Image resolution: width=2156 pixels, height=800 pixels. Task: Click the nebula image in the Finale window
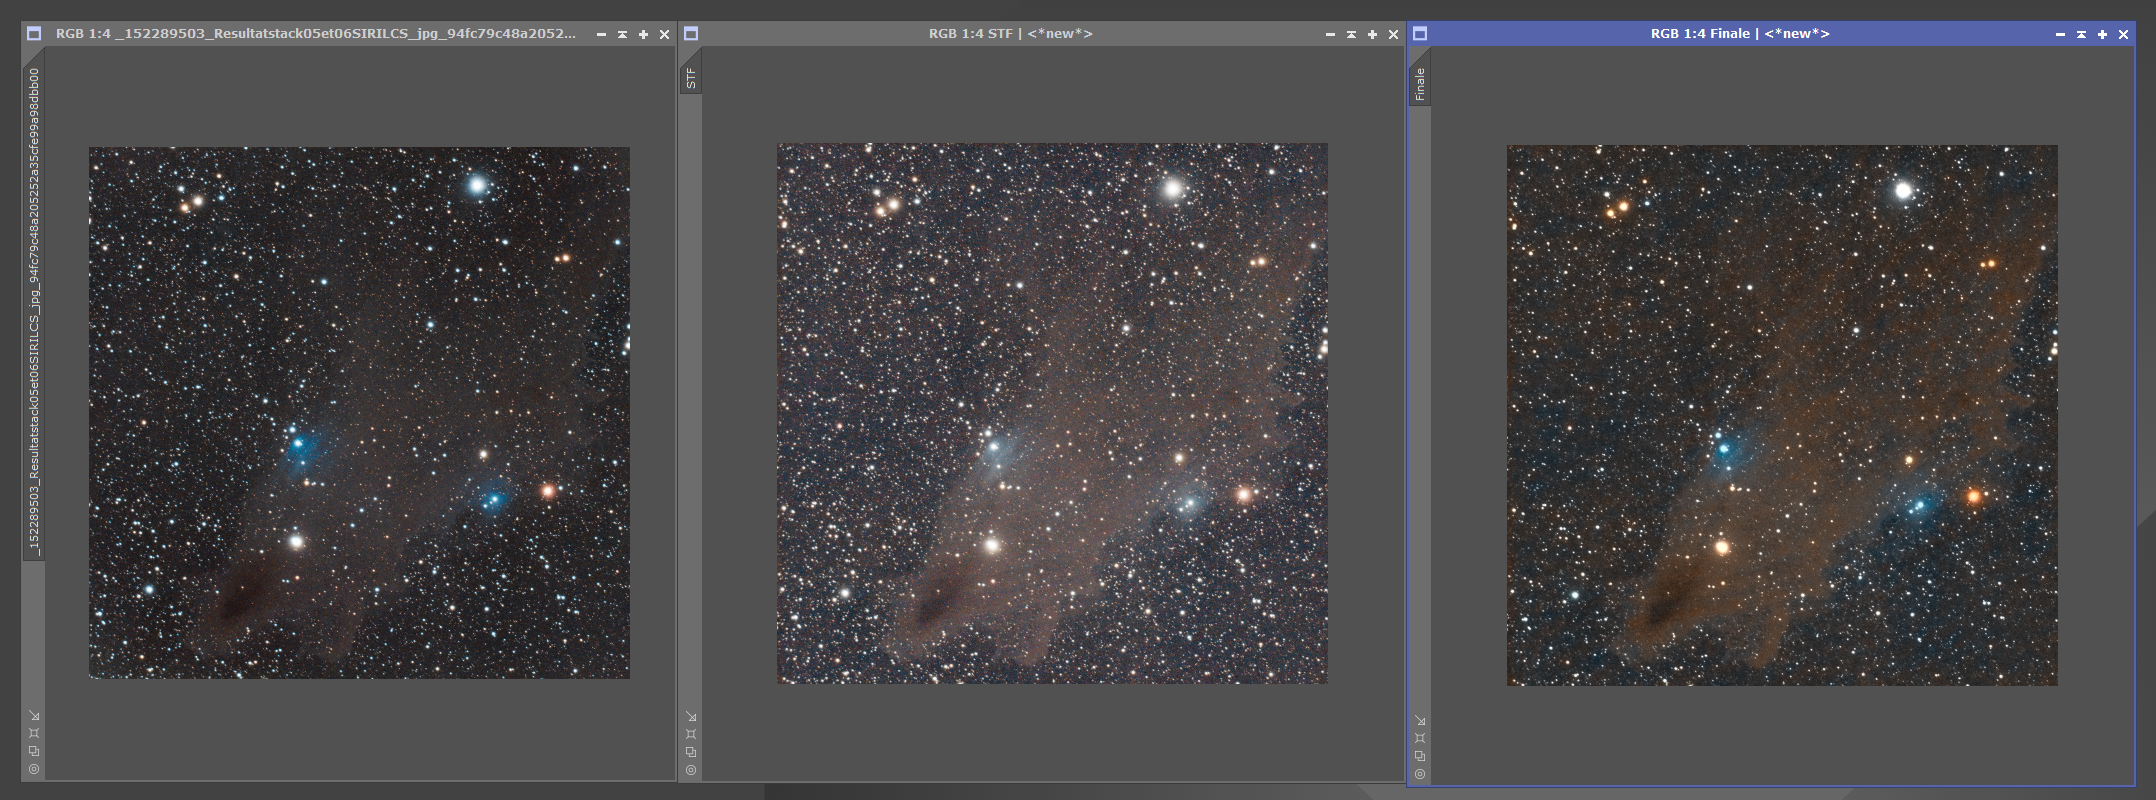1782,416
